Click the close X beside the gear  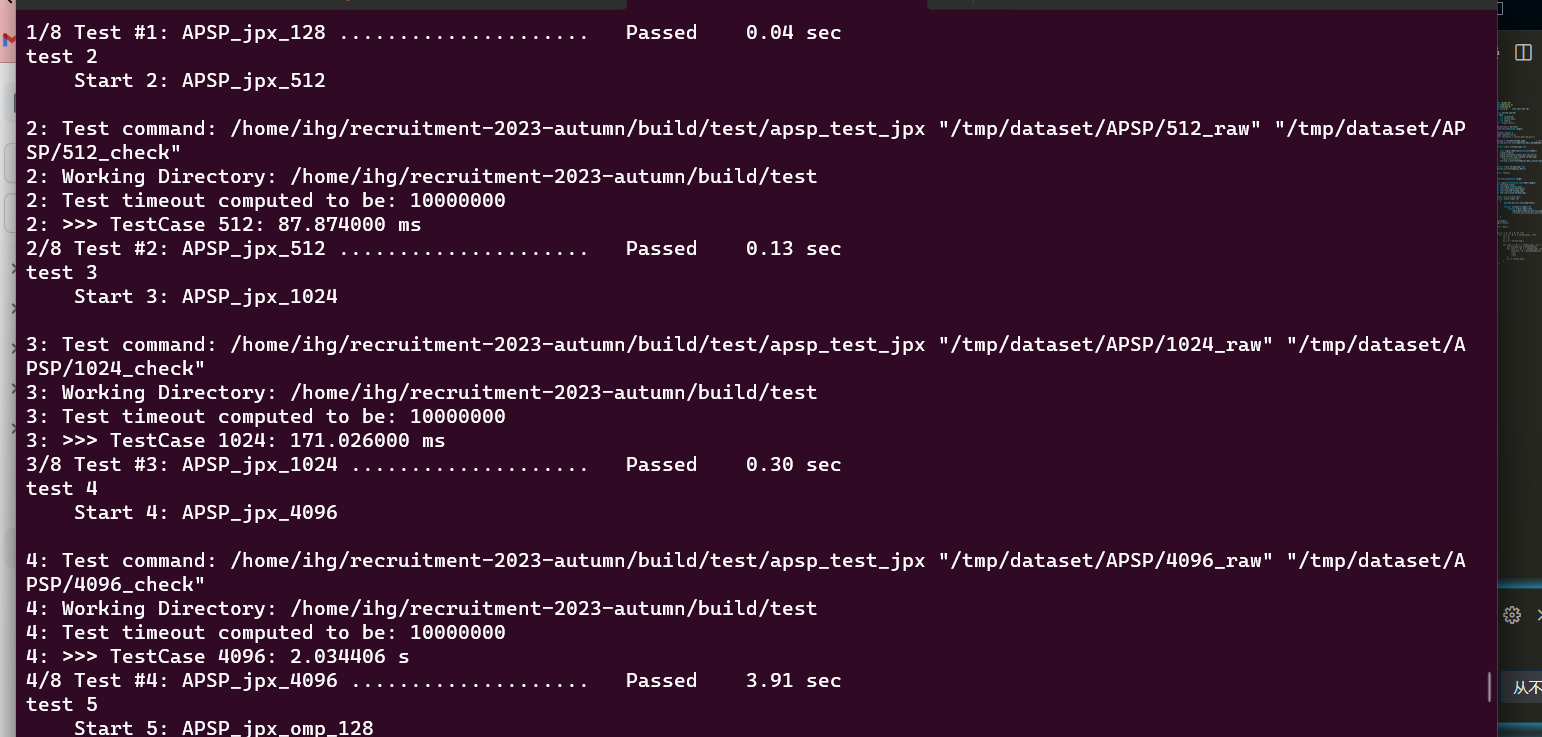[1538, 615]
